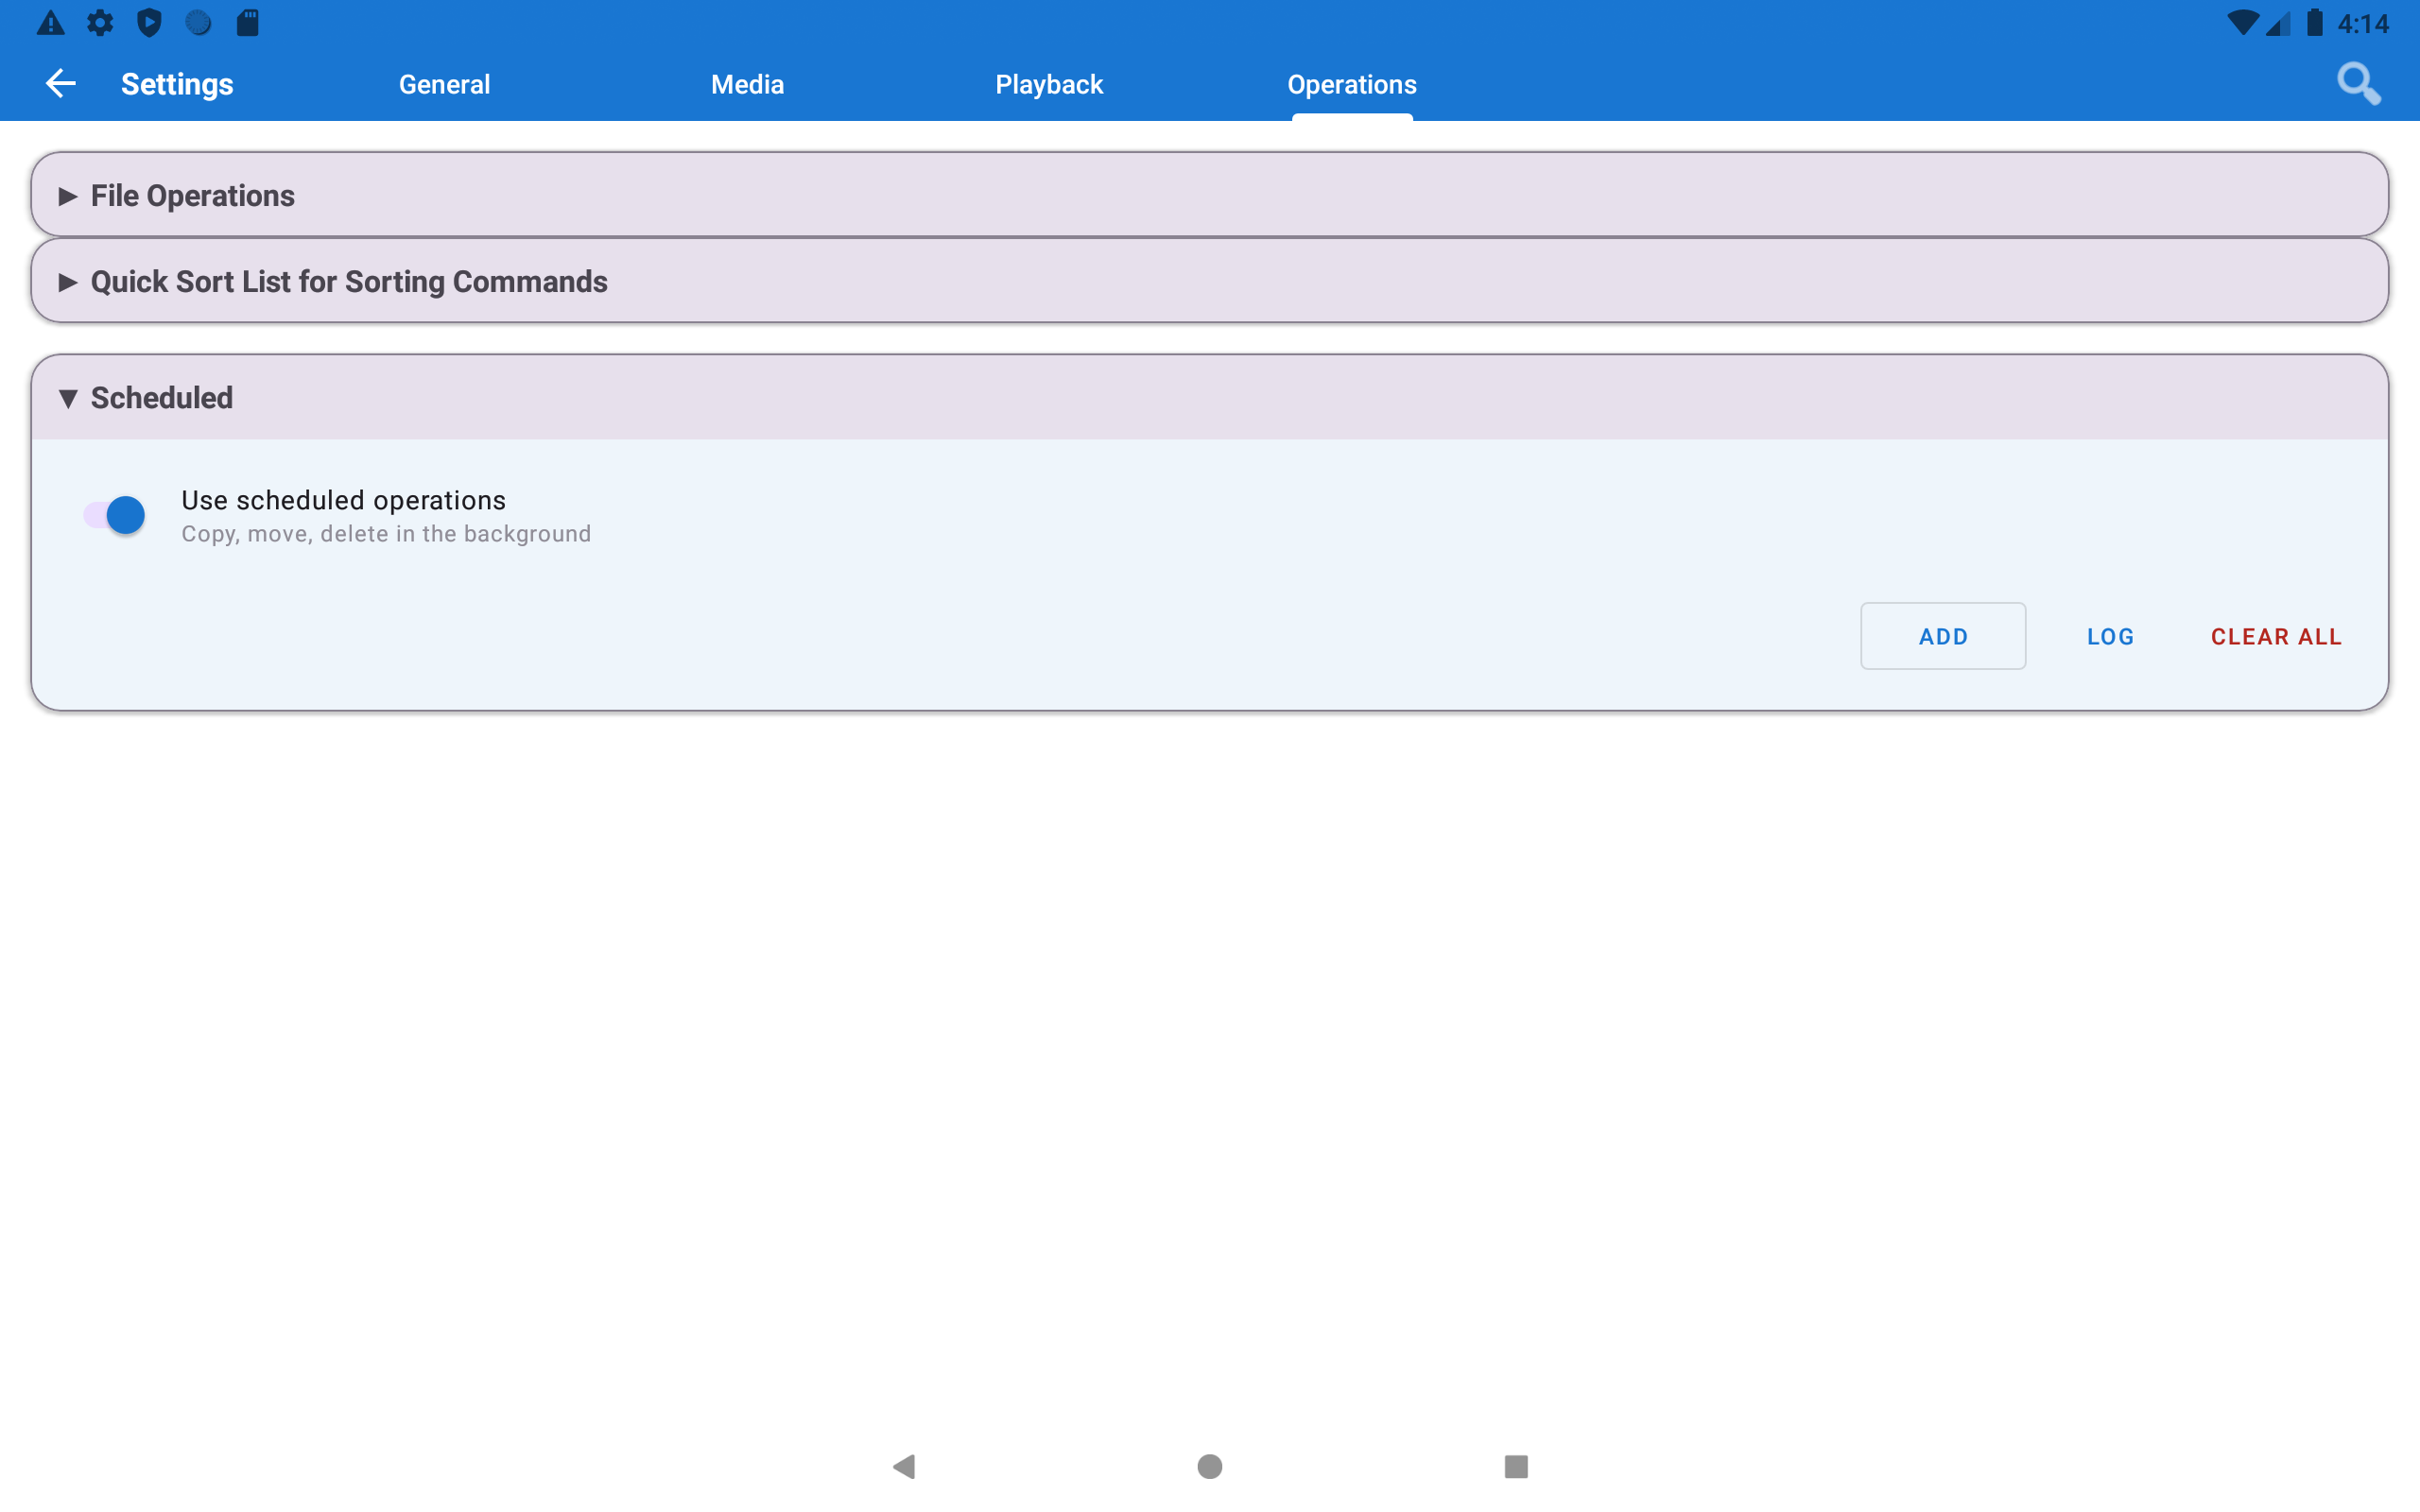Screen dimensions: 2420x1512
Task: Disable the Use scheduled operations switch
Action: point(114,515)
